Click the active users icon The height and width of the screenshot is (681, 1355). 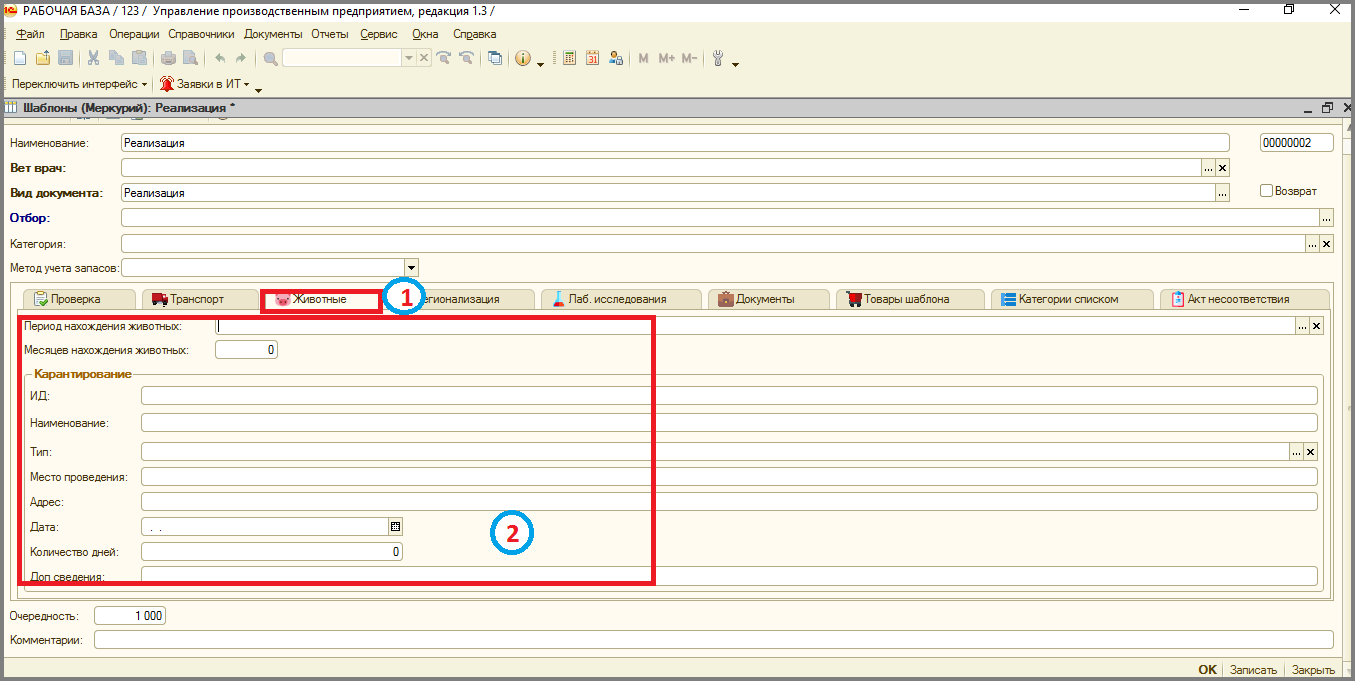[616, 58]
